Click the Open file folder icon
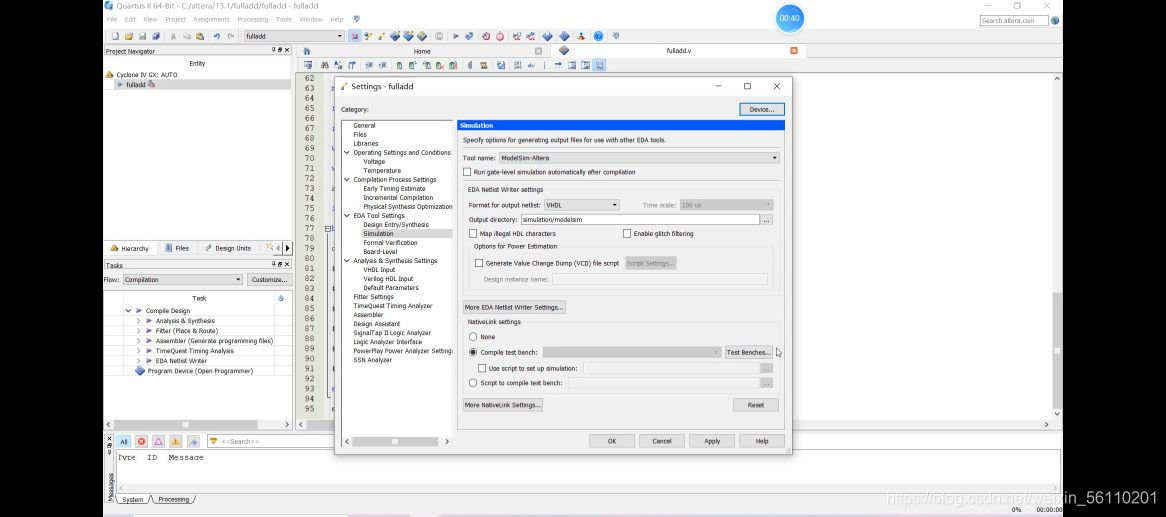Viewport: 1166px width, 517px height. click(129, 36)
